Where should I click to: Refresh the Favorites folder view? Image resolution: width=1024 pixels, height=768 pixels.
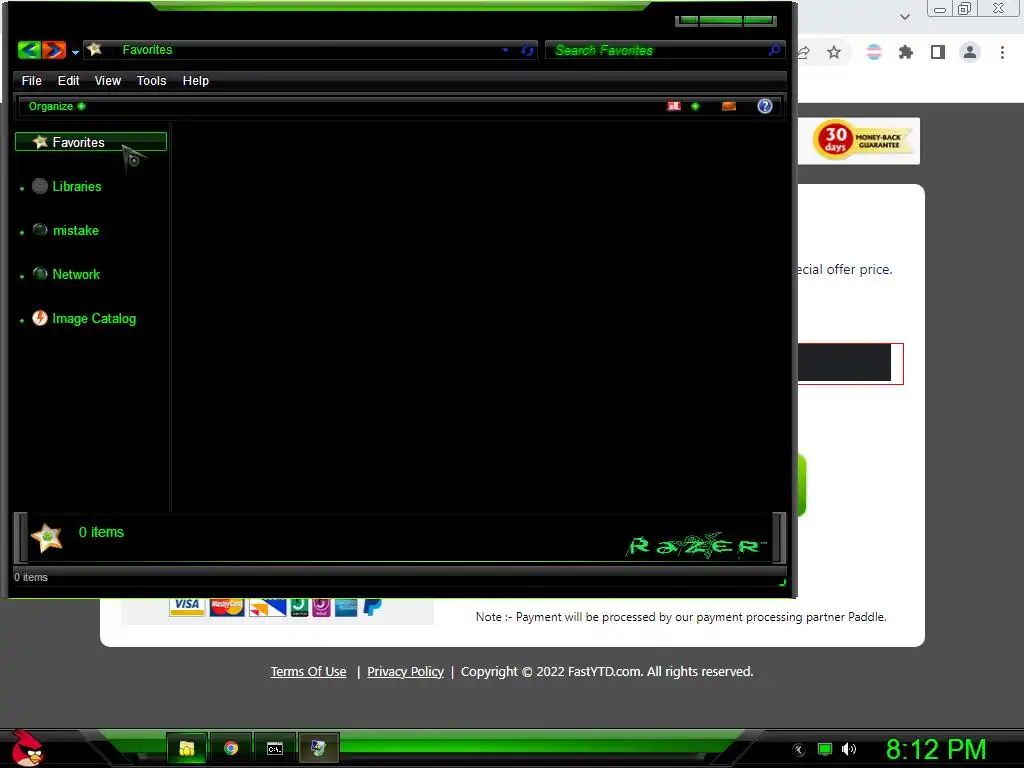point(527,50)
